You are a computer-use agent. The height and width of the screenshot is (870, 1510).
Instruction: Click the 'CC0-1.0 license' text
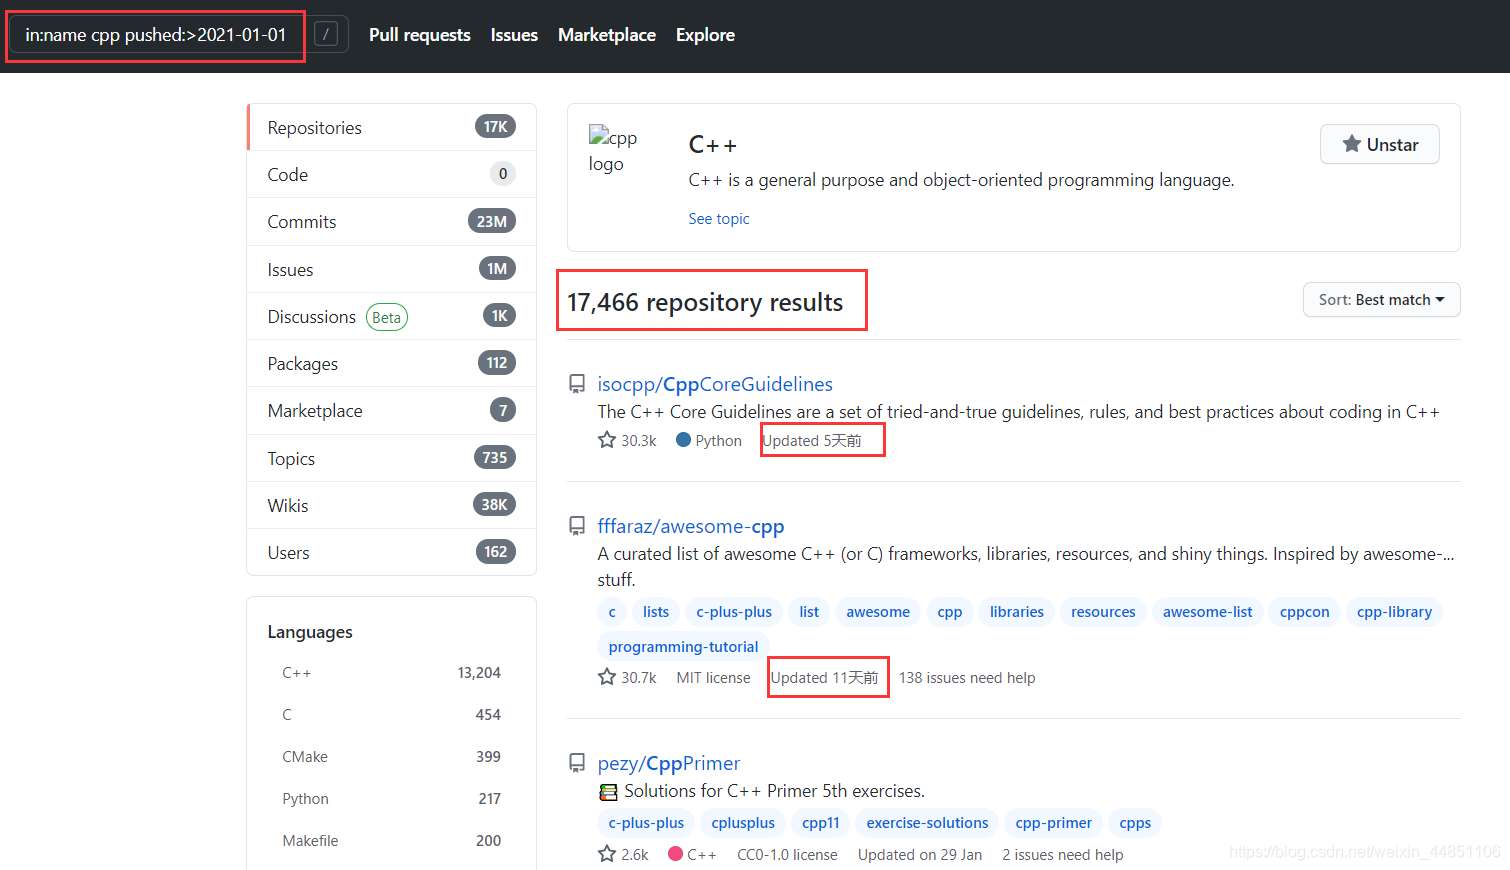(787, 855)
